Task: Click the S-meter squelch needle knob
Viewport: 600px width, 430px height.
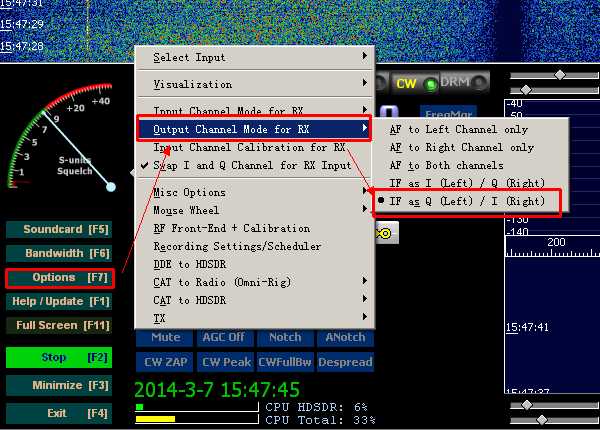Action: click(x=111, y=187)
